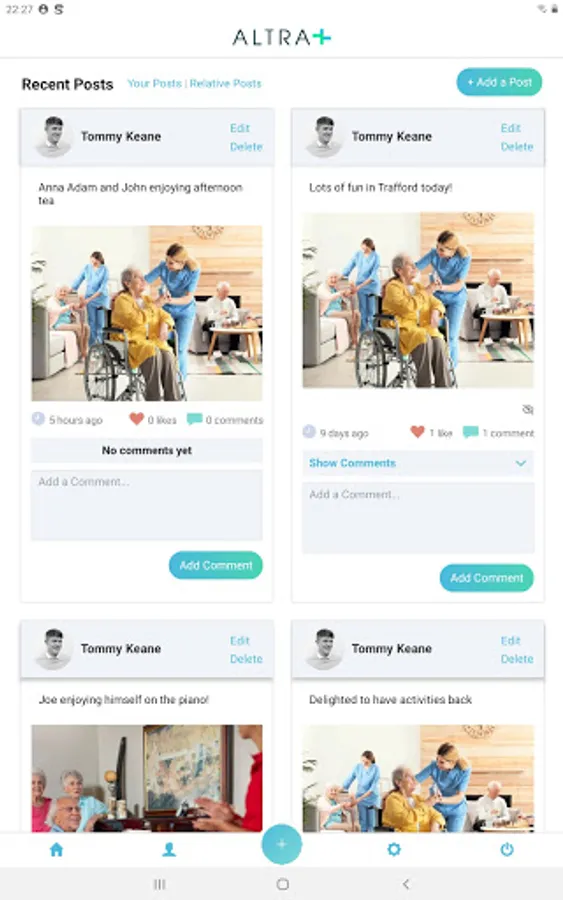
Task: Tap the round plus button in bottom bar
Action: click(x=281, y=844)
